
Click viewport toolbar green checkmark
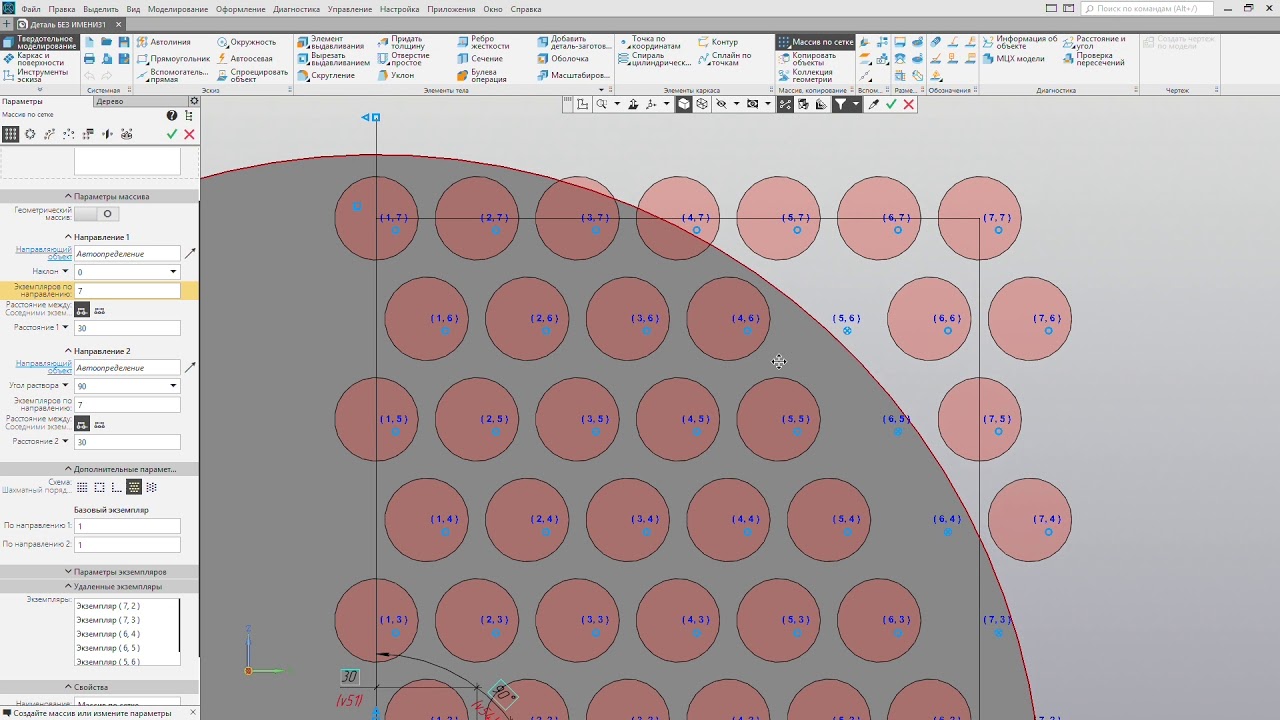click(x=891, y=104)
